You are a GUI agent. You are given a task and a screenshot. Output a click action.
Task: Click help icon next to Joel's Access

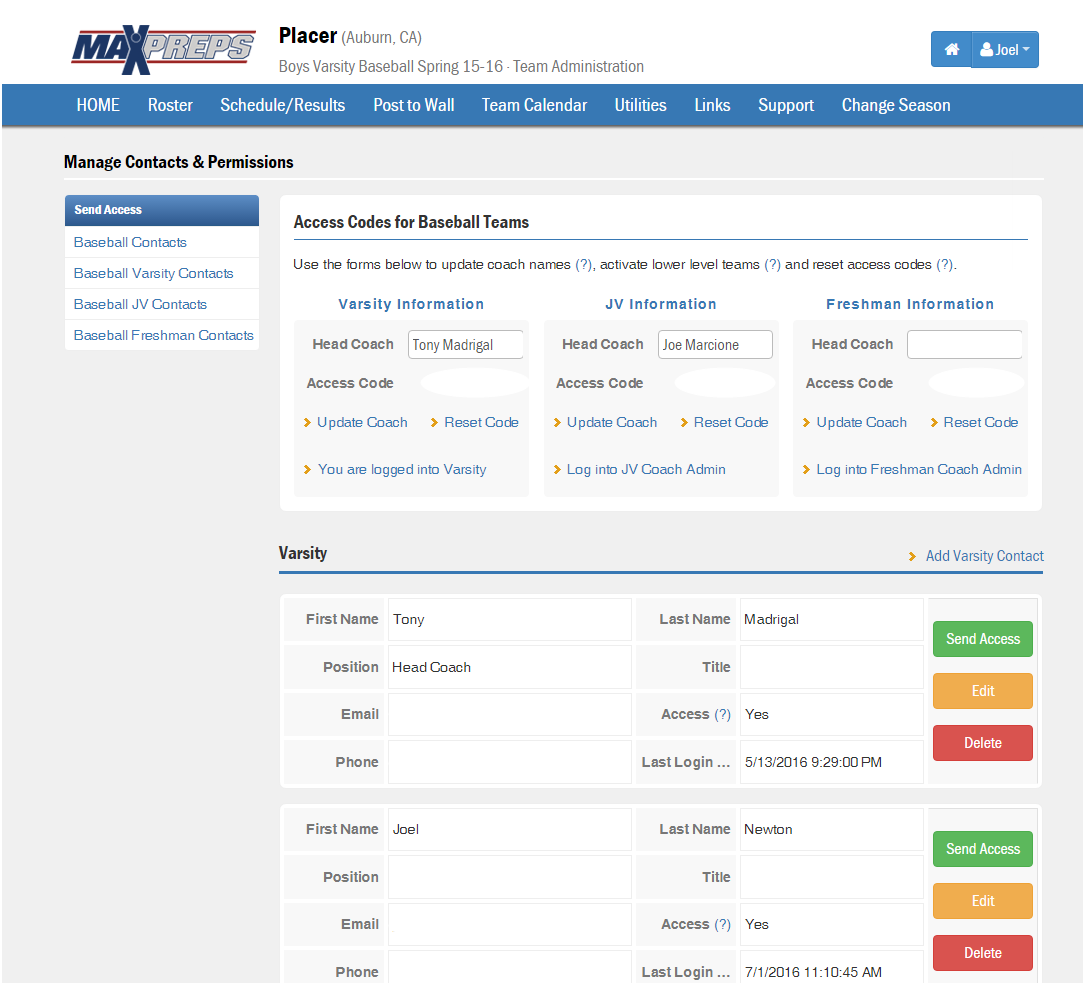[722, 925]
